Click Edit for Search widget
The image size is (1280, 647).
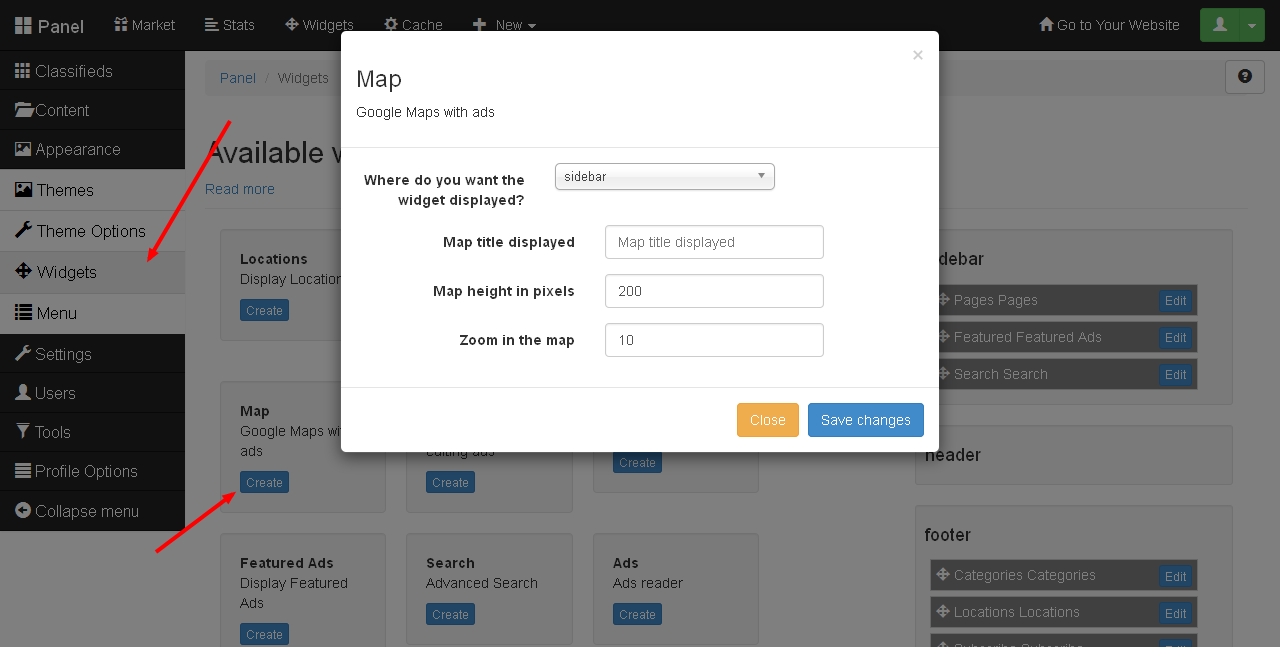tap(1176, 374)
